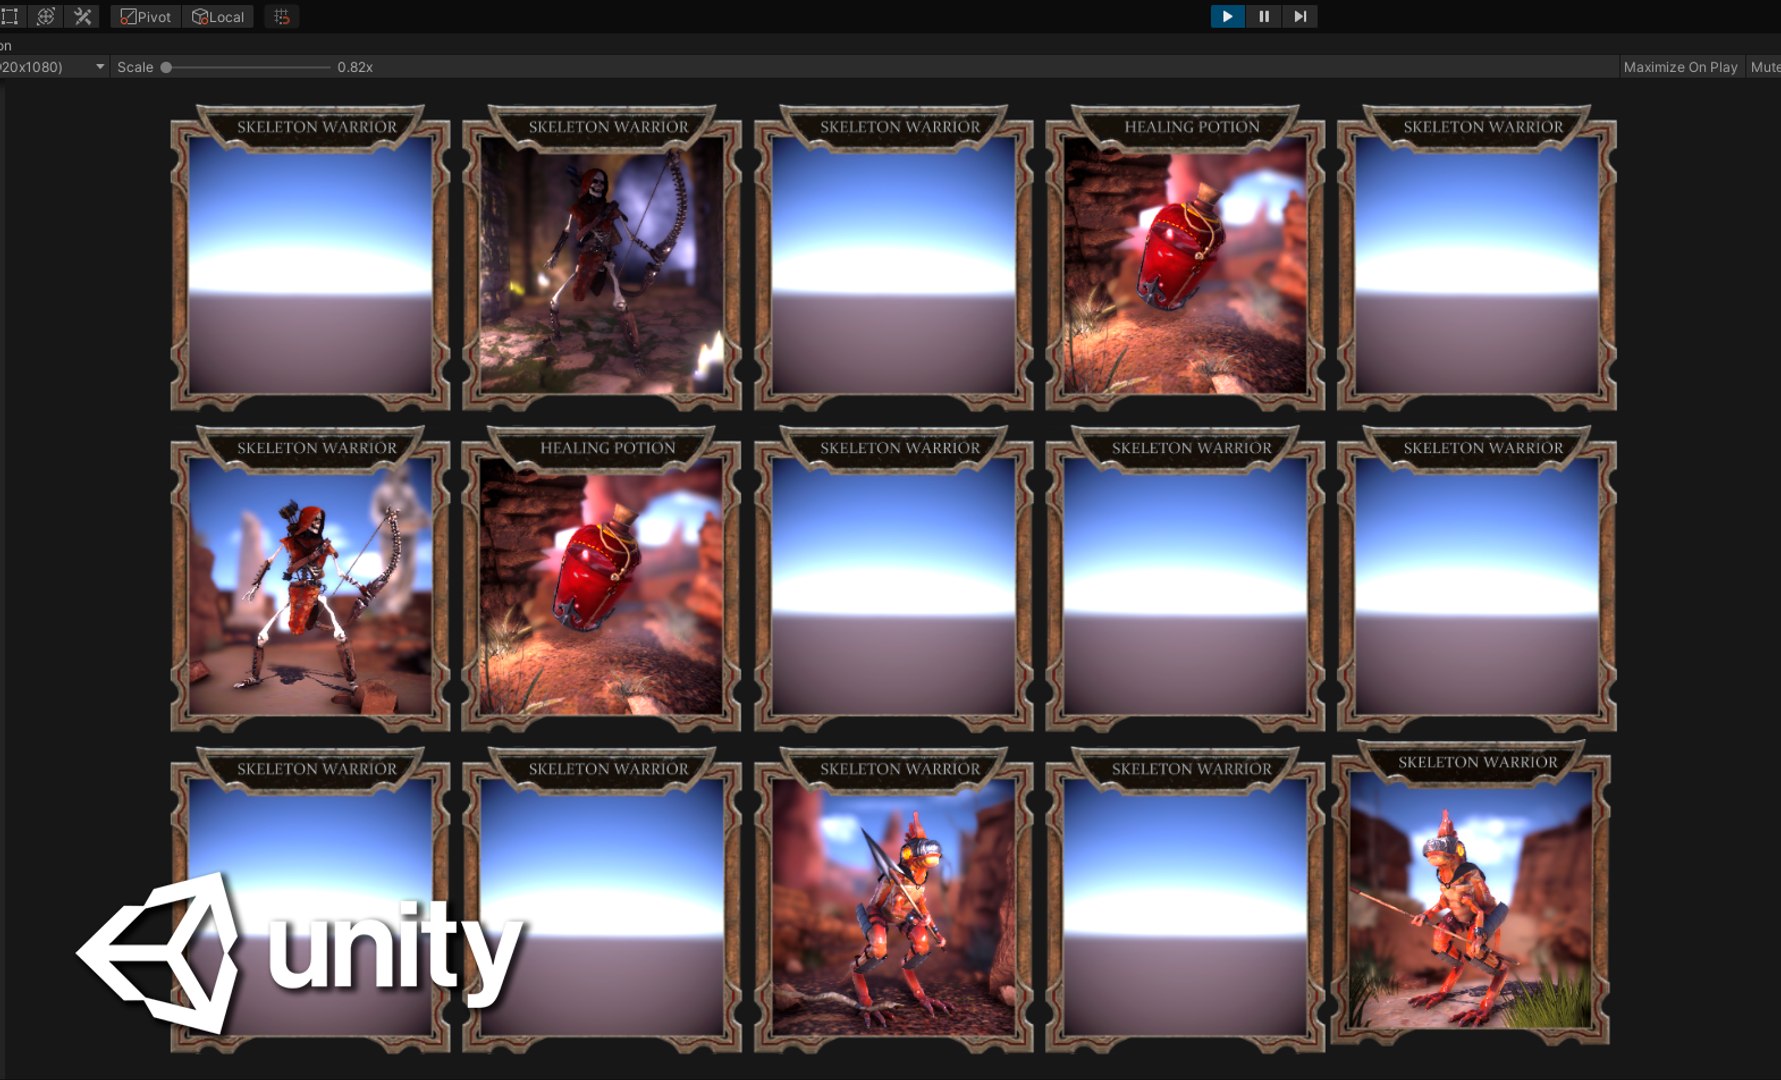Click the 'Scale' label
Image resolution: width=1781 pixels, height=1080 pixels.
135,67
